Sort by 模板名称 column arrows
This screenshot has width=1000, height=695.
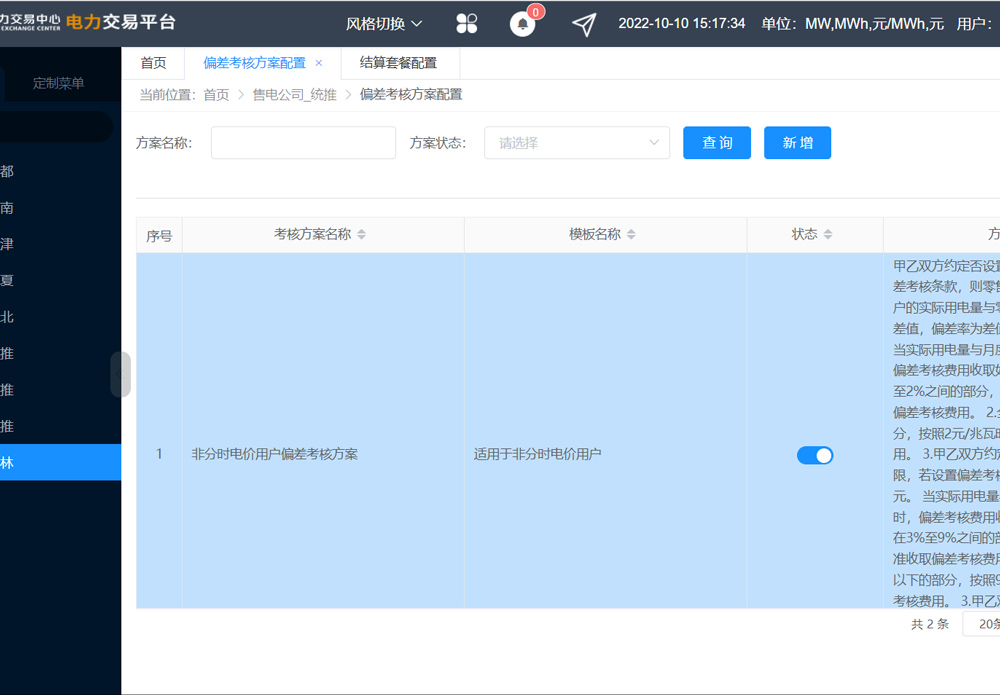(631, 235)
